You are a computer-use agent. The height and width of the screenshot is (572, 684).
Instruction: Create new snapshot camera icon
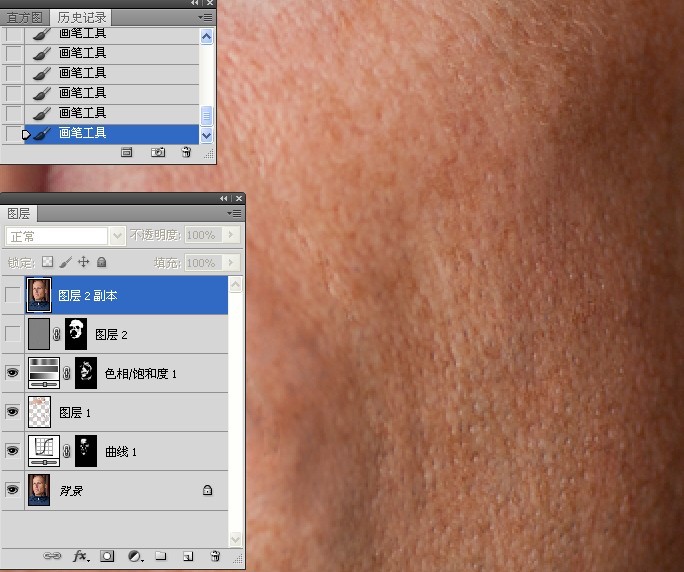(158, 152)
